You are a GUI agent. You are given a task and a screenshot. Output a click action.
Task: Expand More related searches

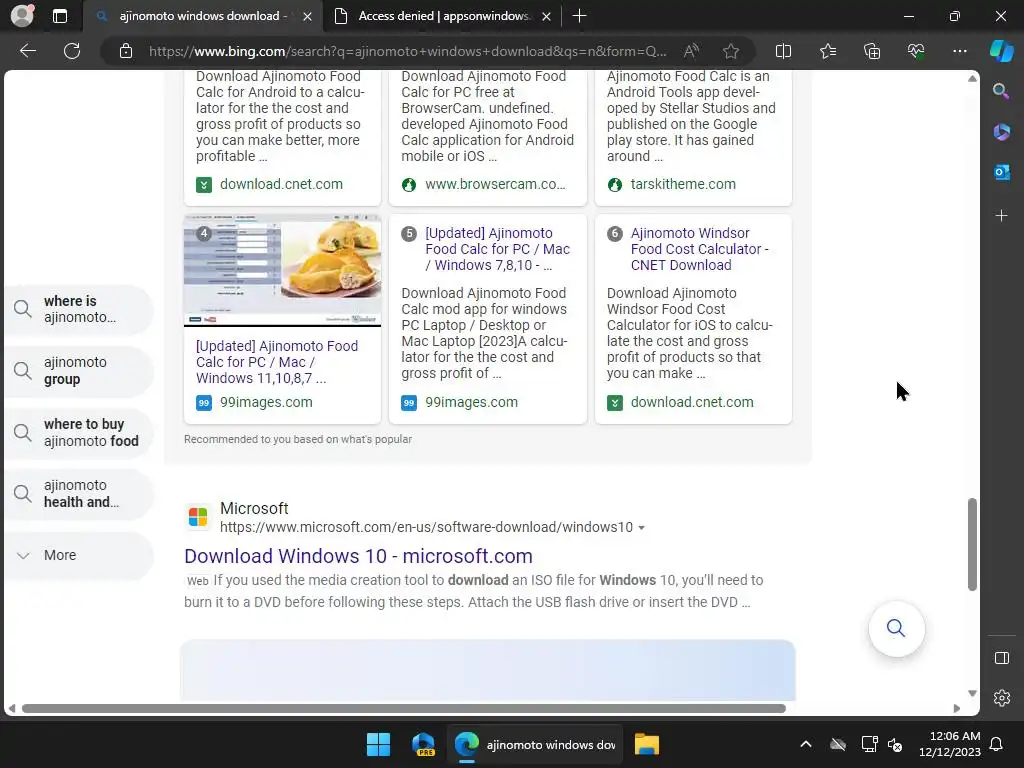[x=79, y=555]
